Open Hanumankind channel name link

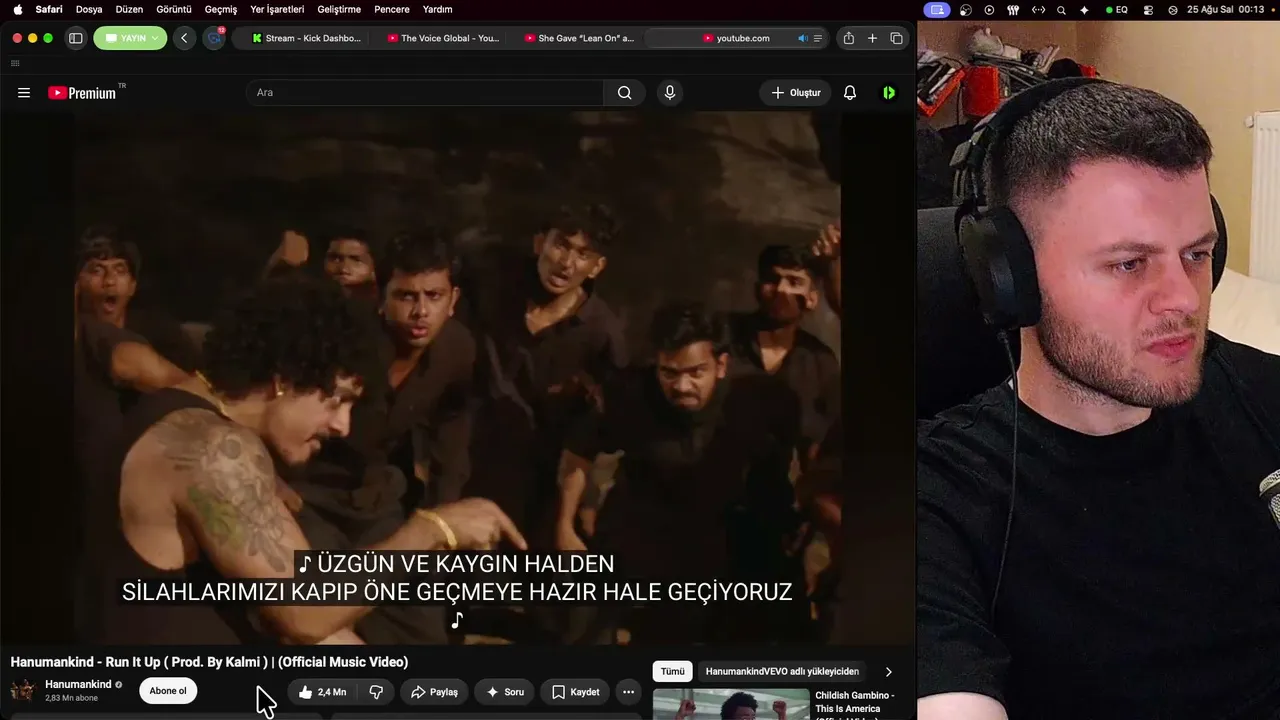[78, 685]
